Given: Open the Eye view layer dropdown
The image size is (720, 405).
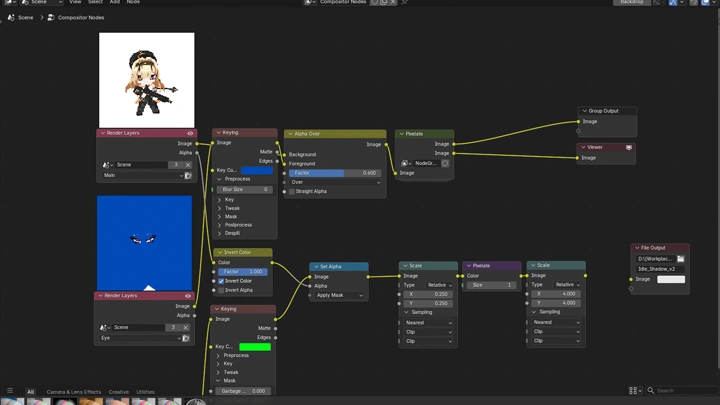Looking at the screenshot, I should coord(141,338).
